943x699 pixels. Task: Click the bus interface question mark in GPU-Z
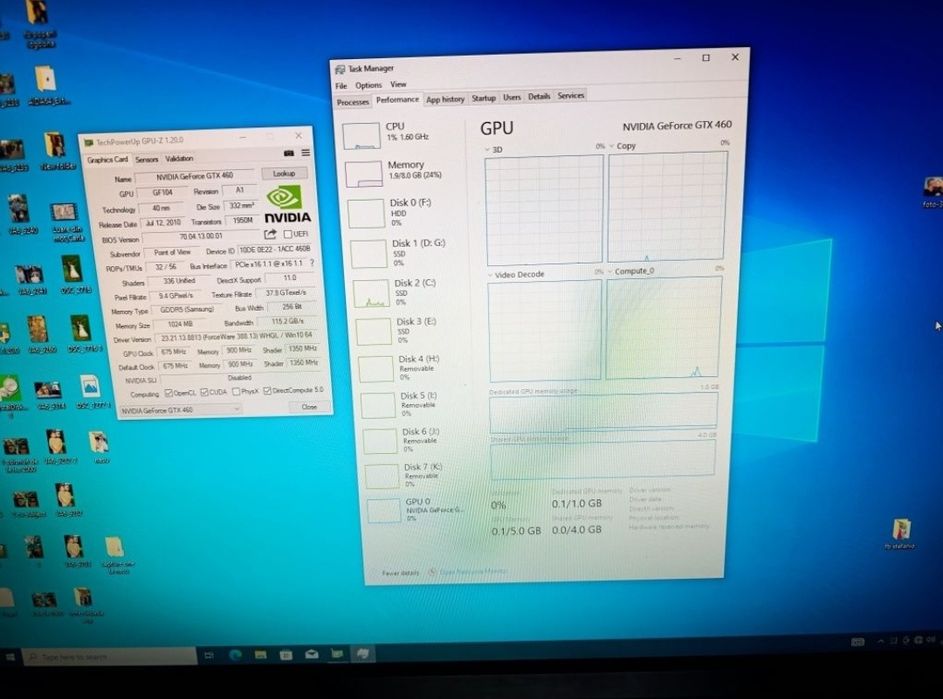point(312,263)
